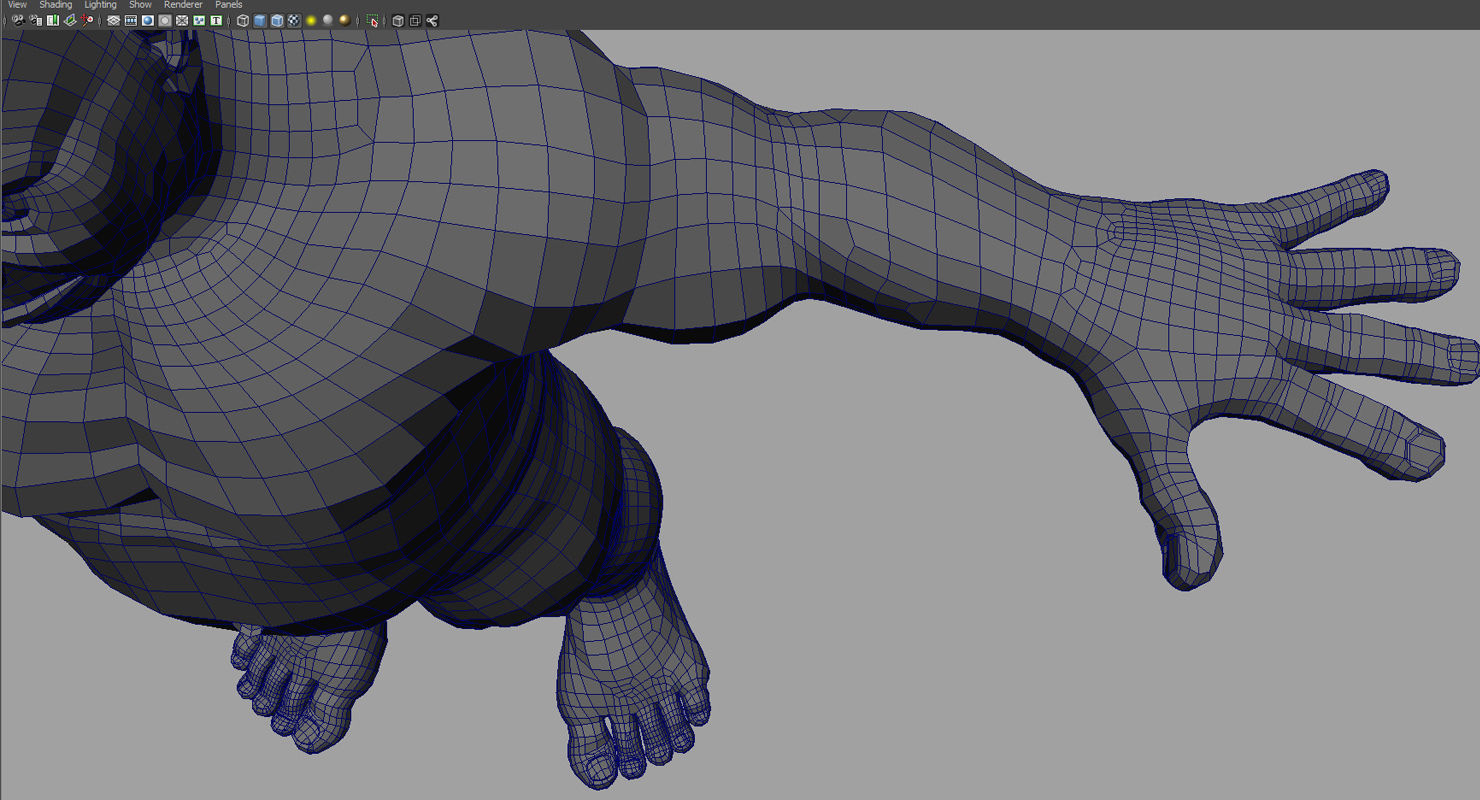Click the Isolate Select icon
Viewport: 1480px width, 800px height.
373,20
